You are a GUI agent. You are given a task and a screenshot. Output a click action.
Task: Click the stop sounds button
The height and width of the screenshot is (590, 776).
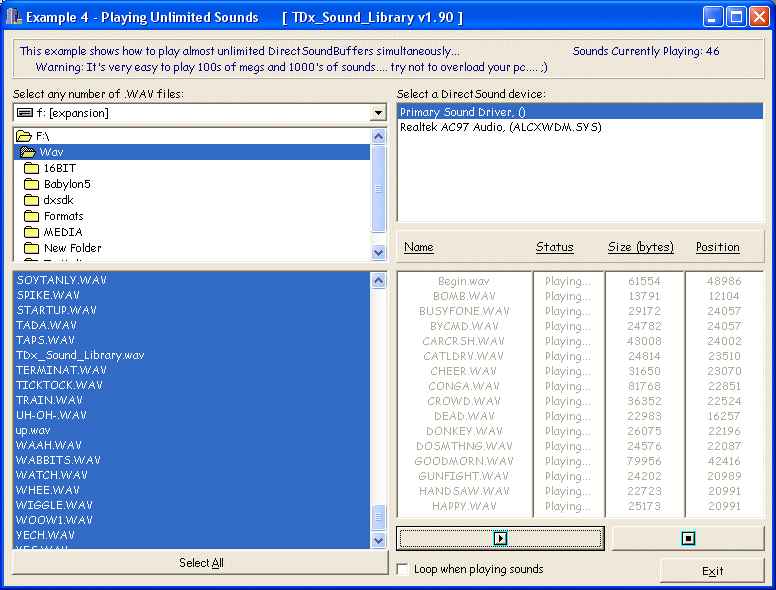[688, 538]
